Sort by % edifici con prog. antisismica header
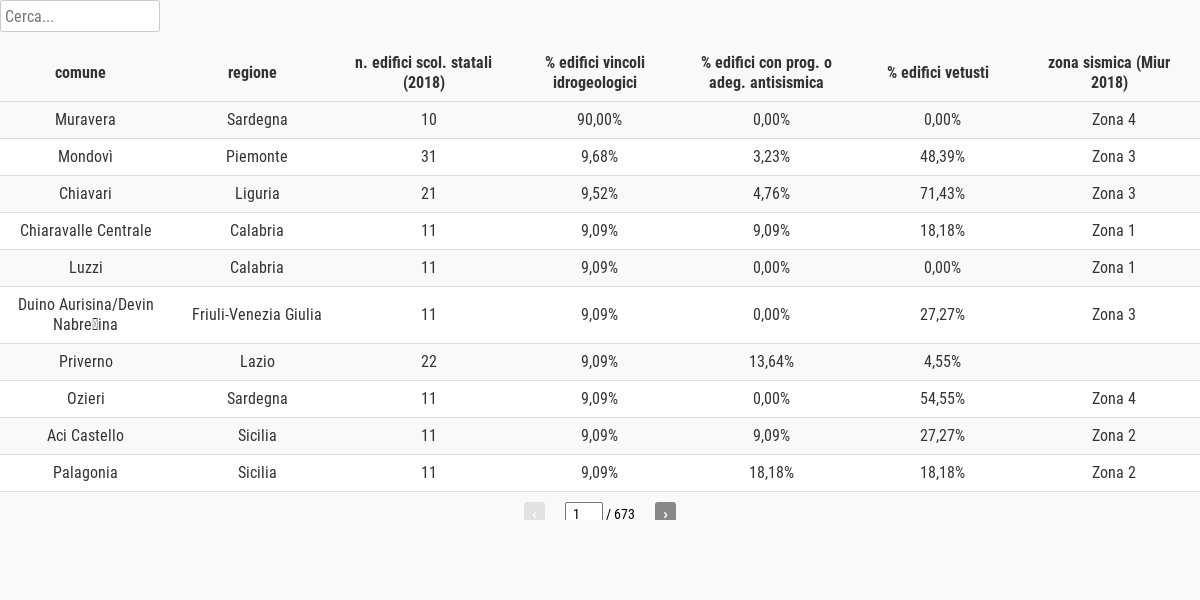The height and width of the screenshot is (600, 1200). pos(767,72)
